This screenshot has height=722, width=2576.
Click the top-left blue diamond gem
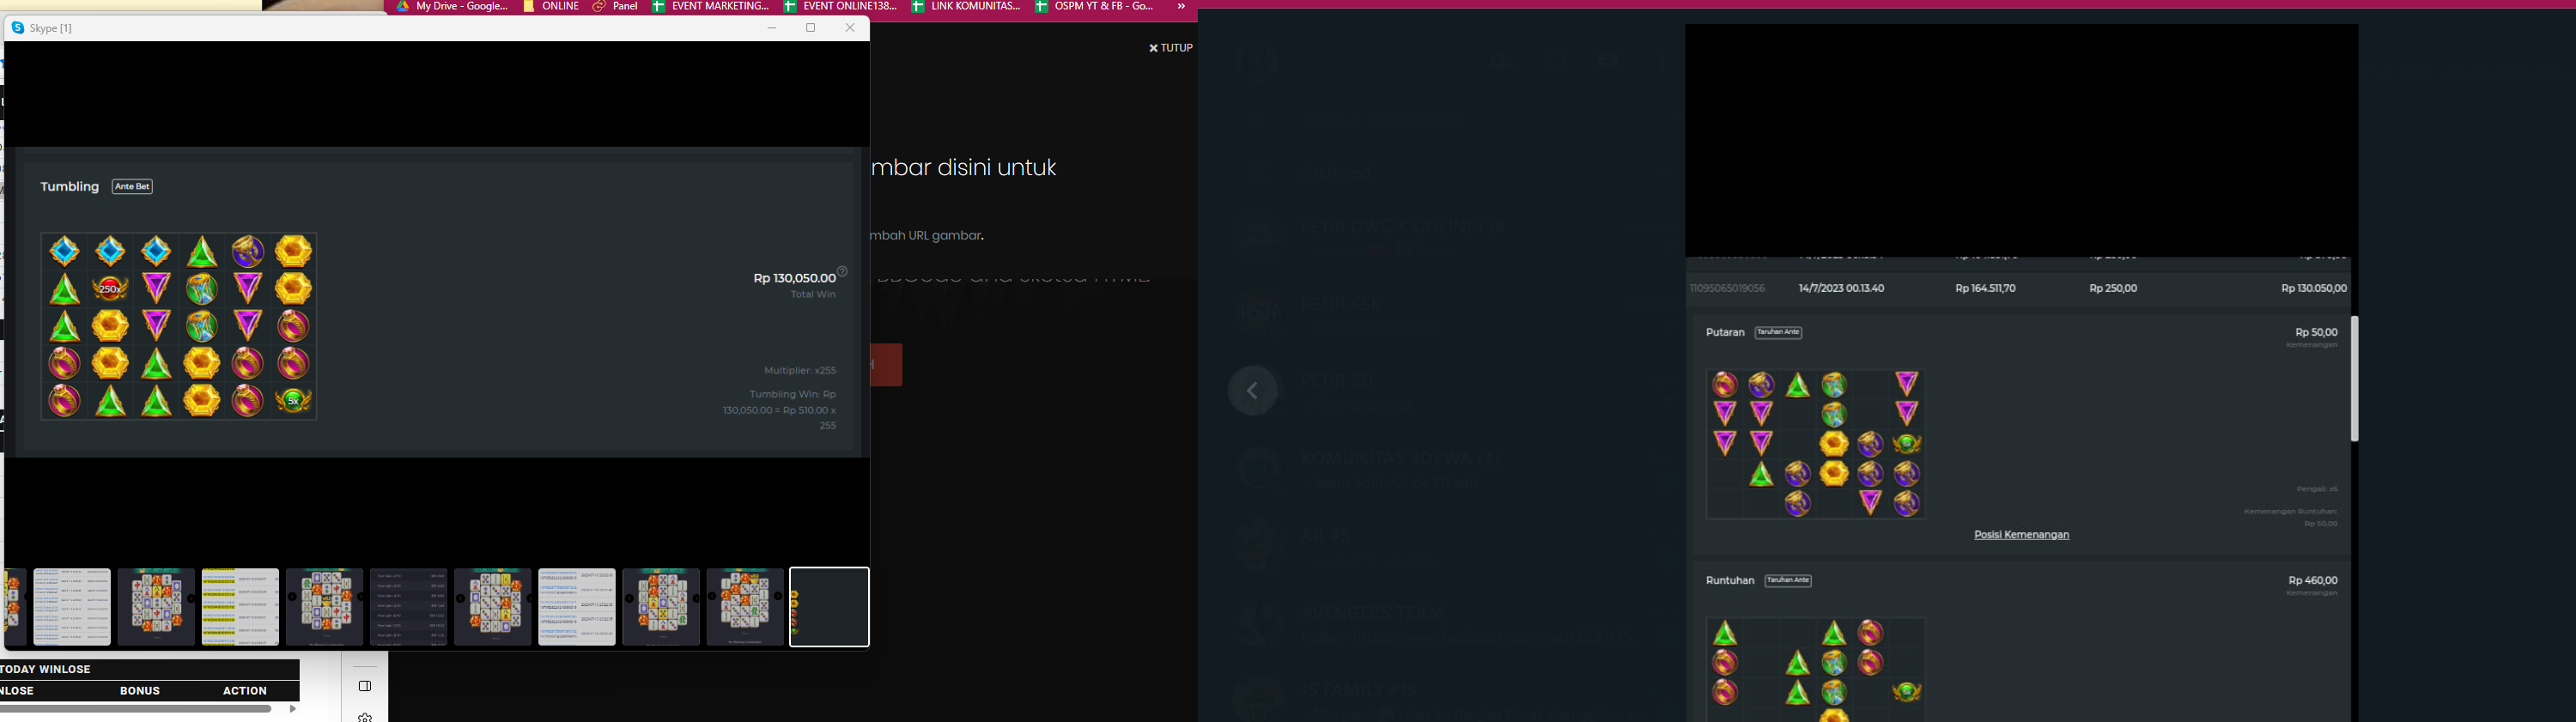(65, 251)
